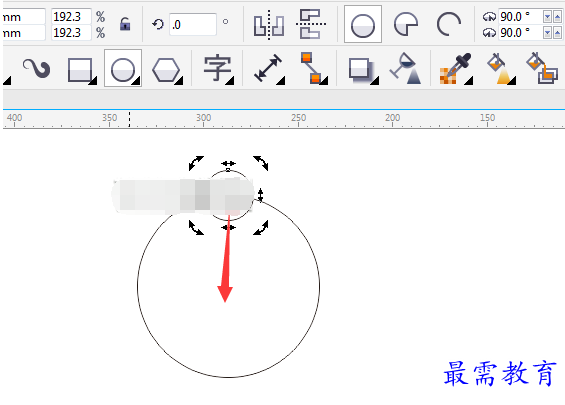Open the Polygon tool flyout arrow

179,81
